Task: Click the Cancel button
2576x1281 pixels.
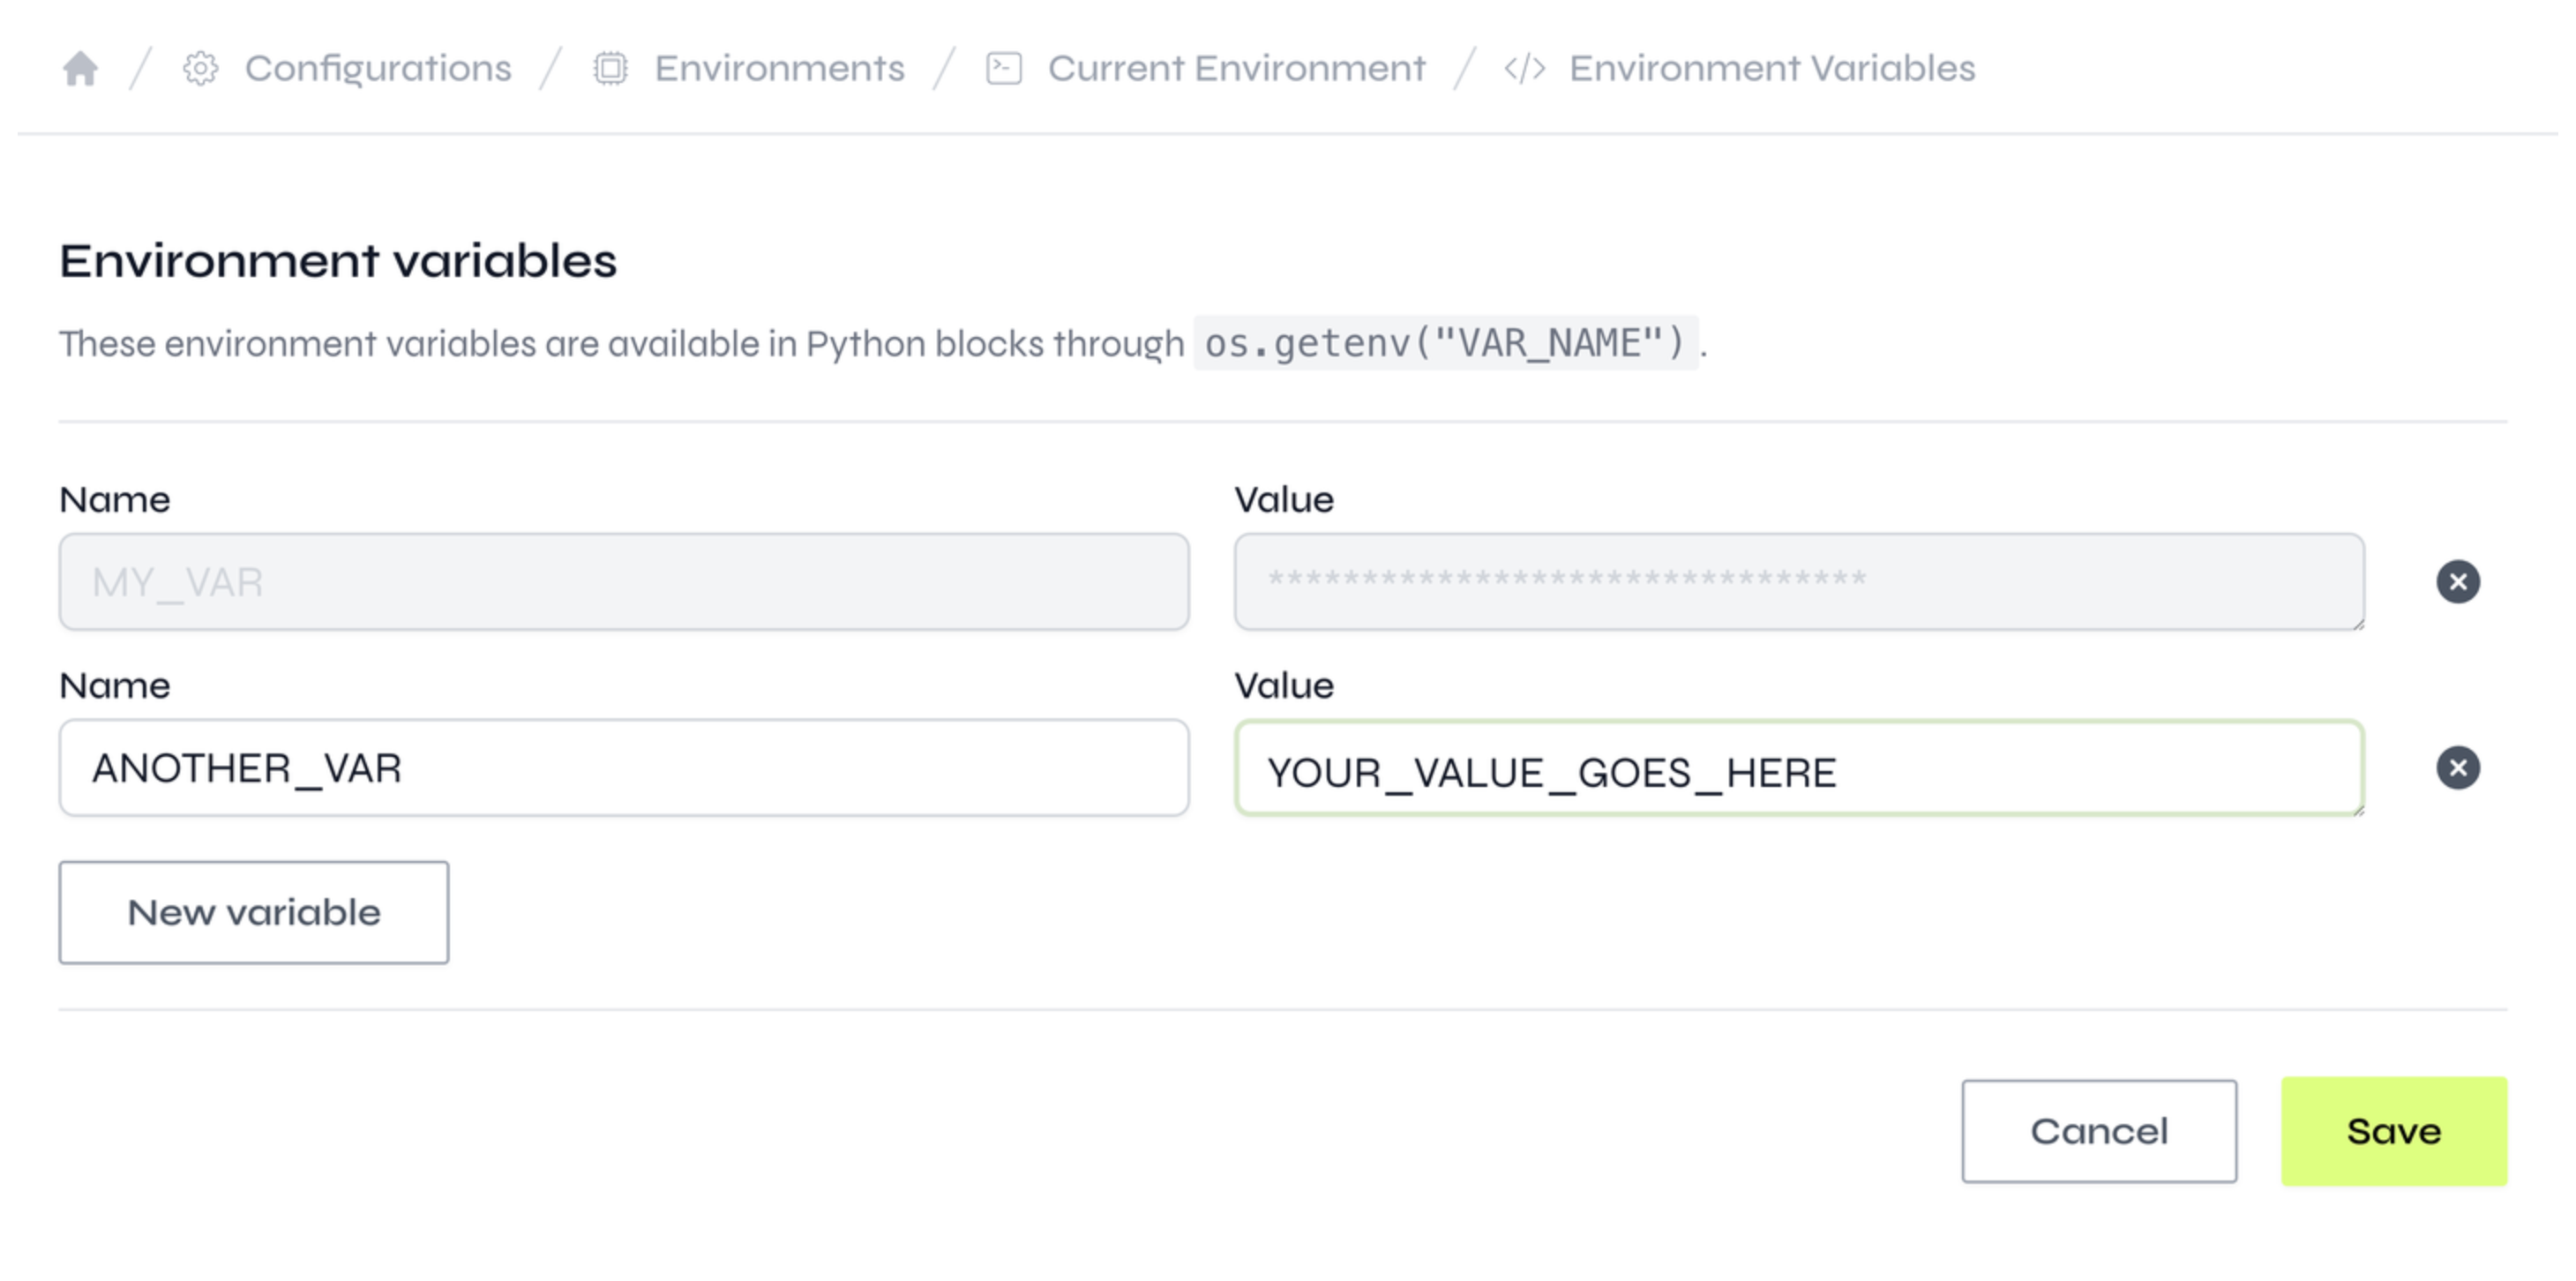Action: tap(2099, 1130)
